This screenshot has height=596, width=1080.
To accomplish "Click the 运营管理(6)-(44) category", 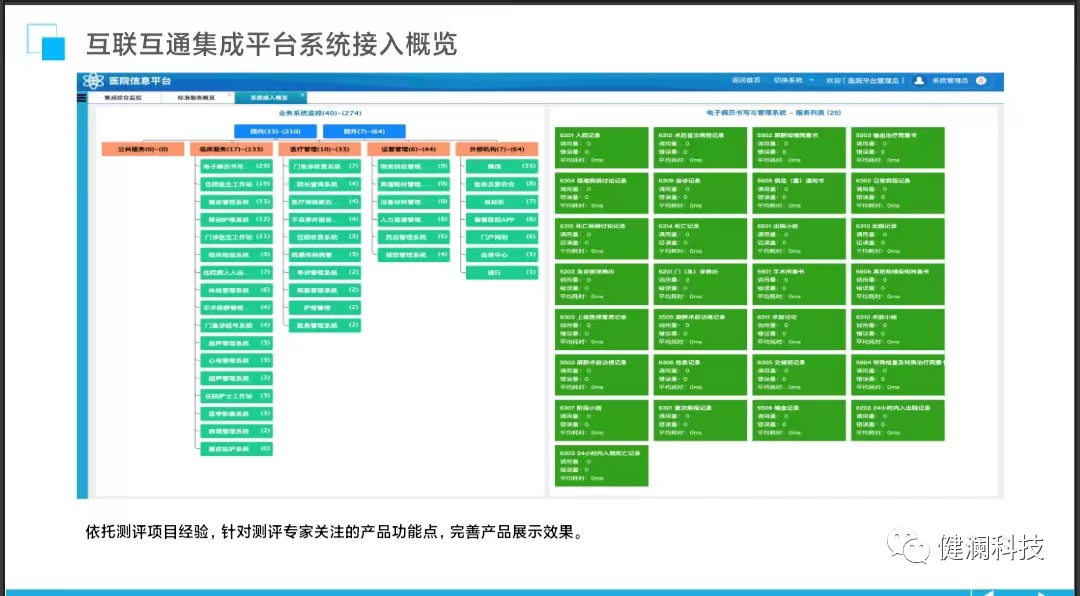I will pos(408,149).
